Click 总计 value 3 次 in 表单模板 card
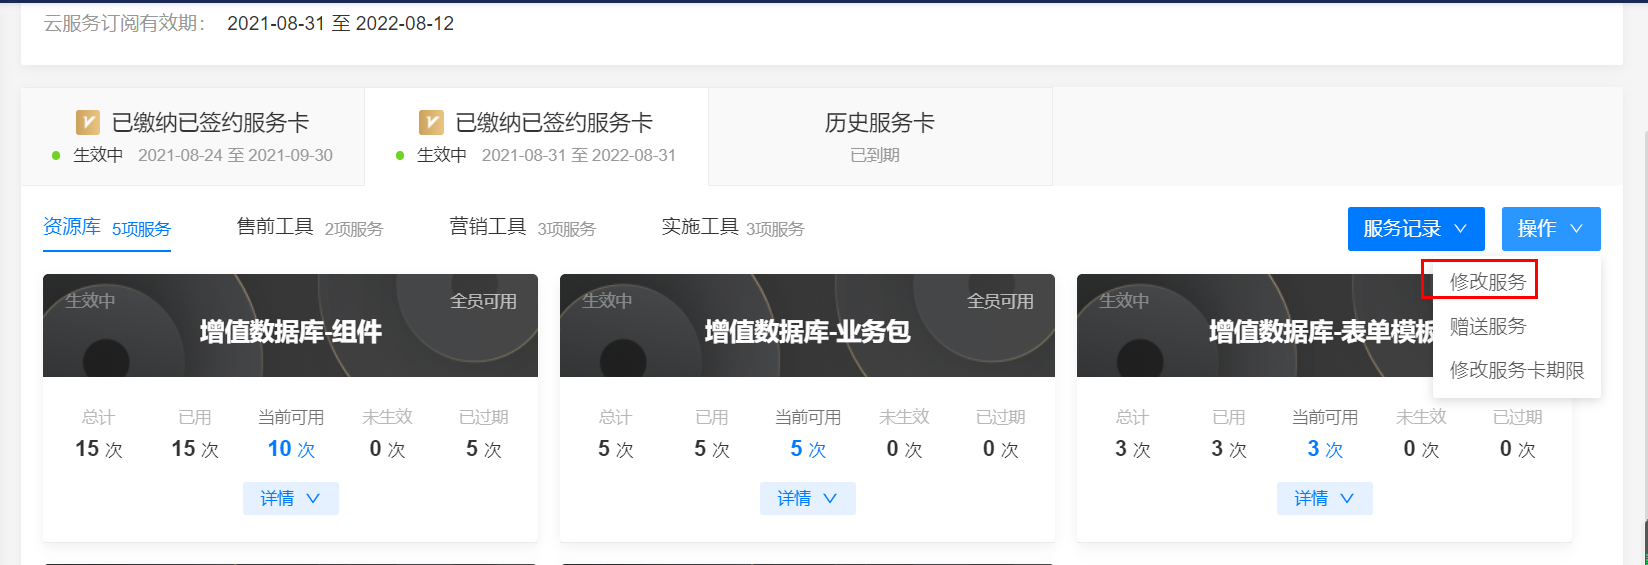 (x=1132, y=449)
